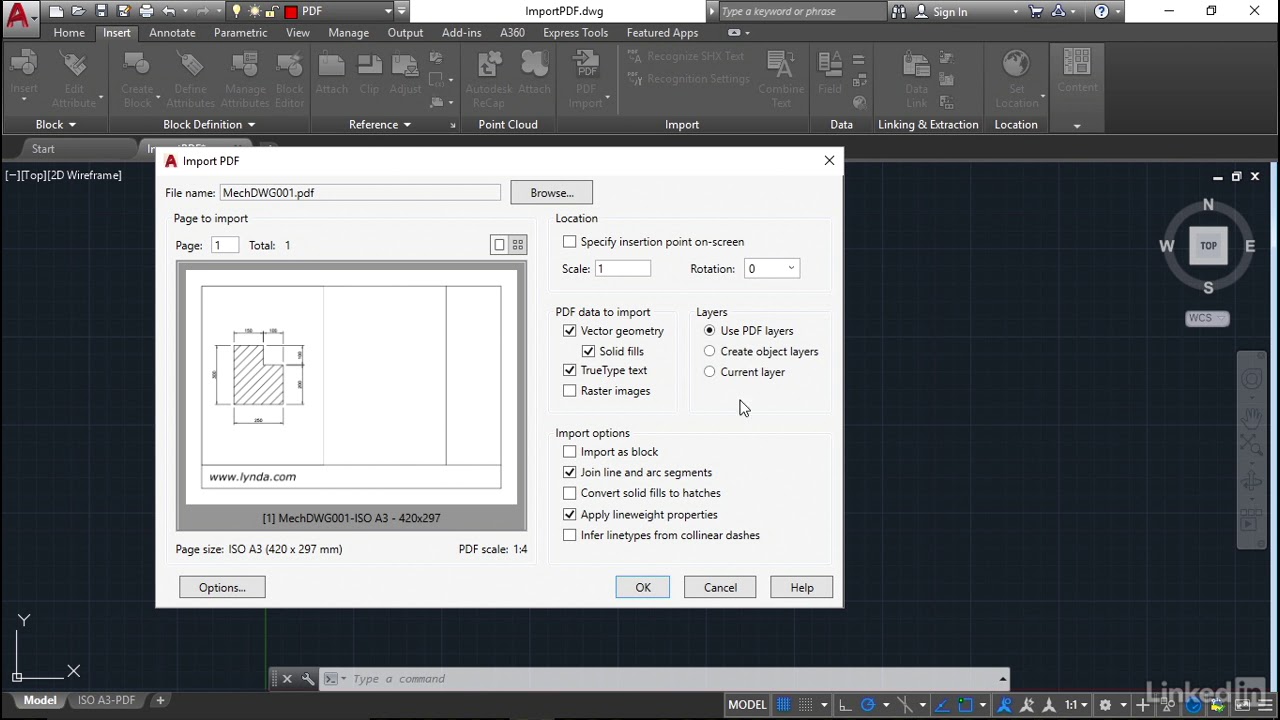Click the Undo arrow icon
Viewport: 1280px width, 720px height.
pyautogui.click(x=169, y=12)
